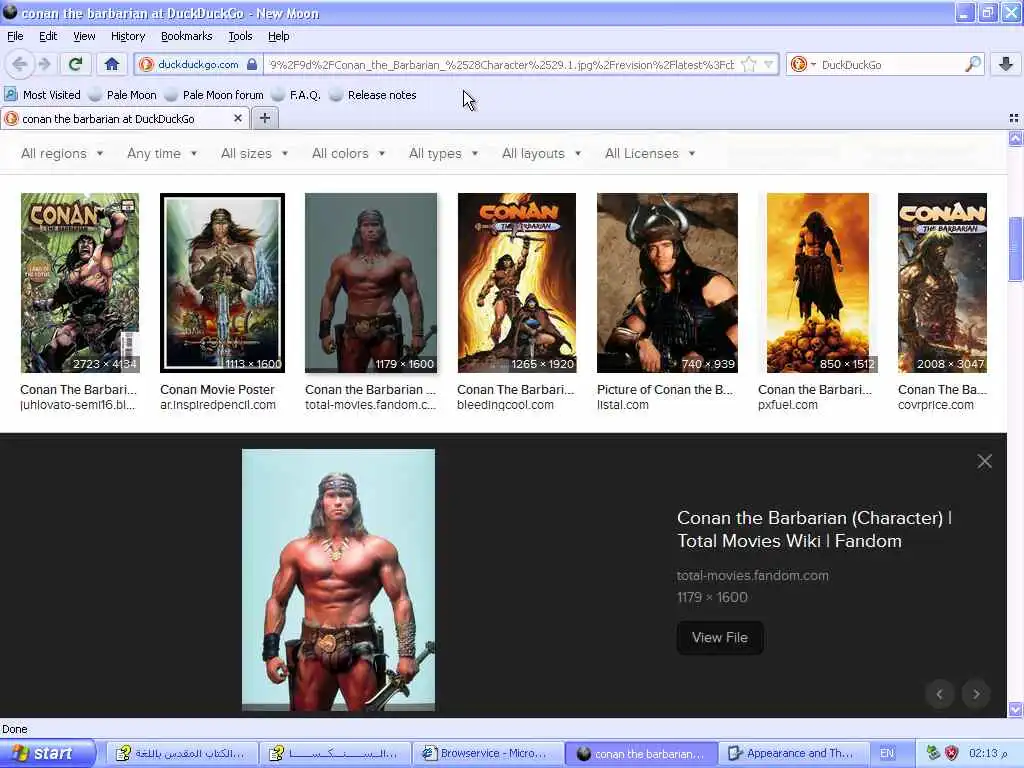1024x768 pixels.
Task: Open the Downloads arrow button
Action: click(x=1006, y=64)
